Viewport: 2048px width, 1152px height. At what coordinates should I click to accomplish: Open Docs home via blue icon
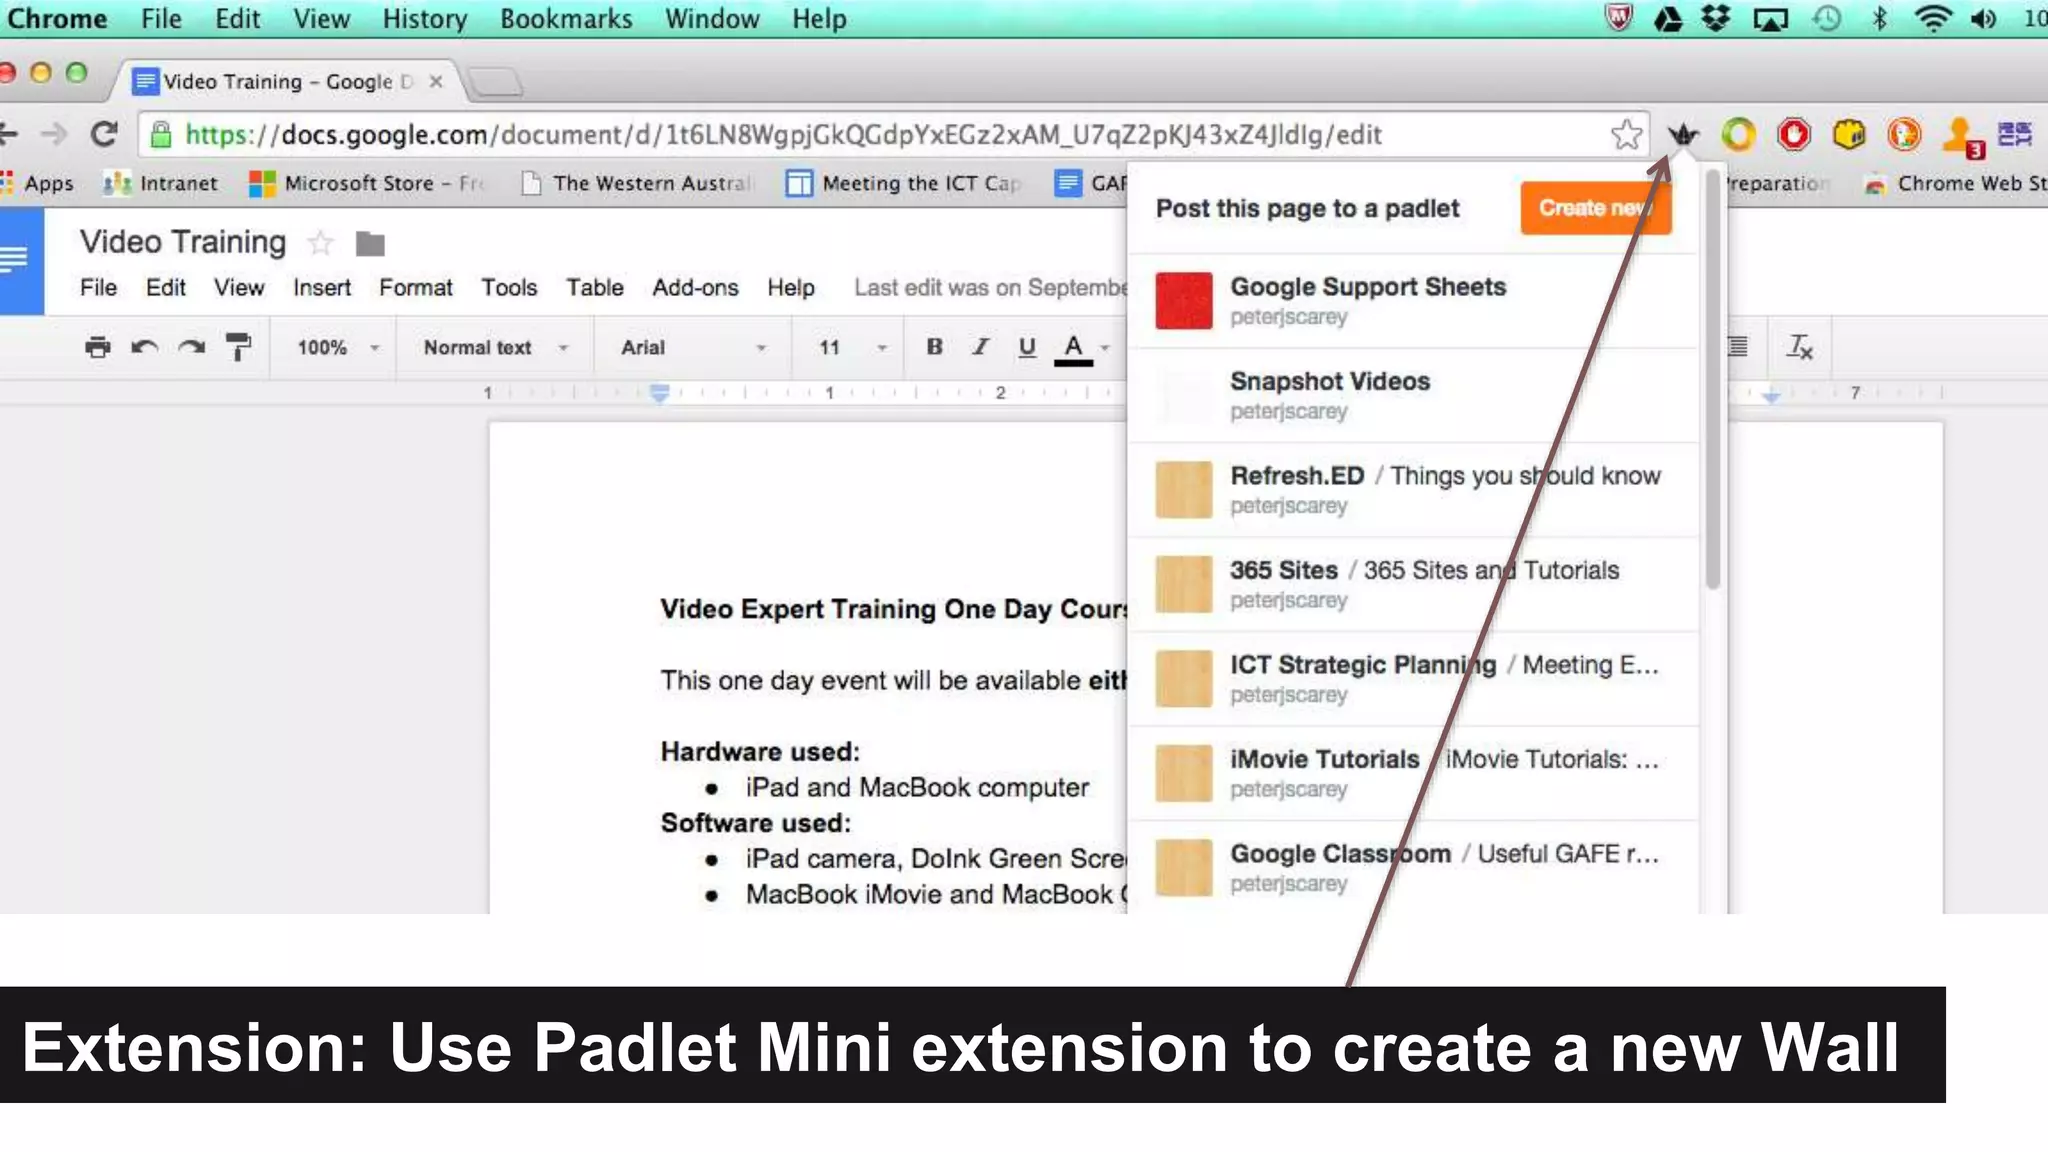click(20, 261)
